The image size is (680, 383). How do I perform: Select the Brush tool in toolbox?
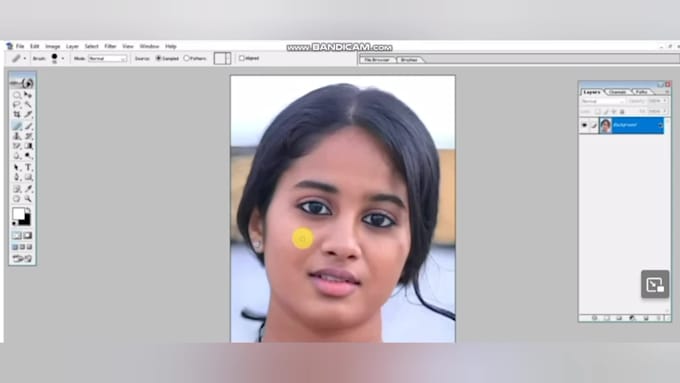28,126
